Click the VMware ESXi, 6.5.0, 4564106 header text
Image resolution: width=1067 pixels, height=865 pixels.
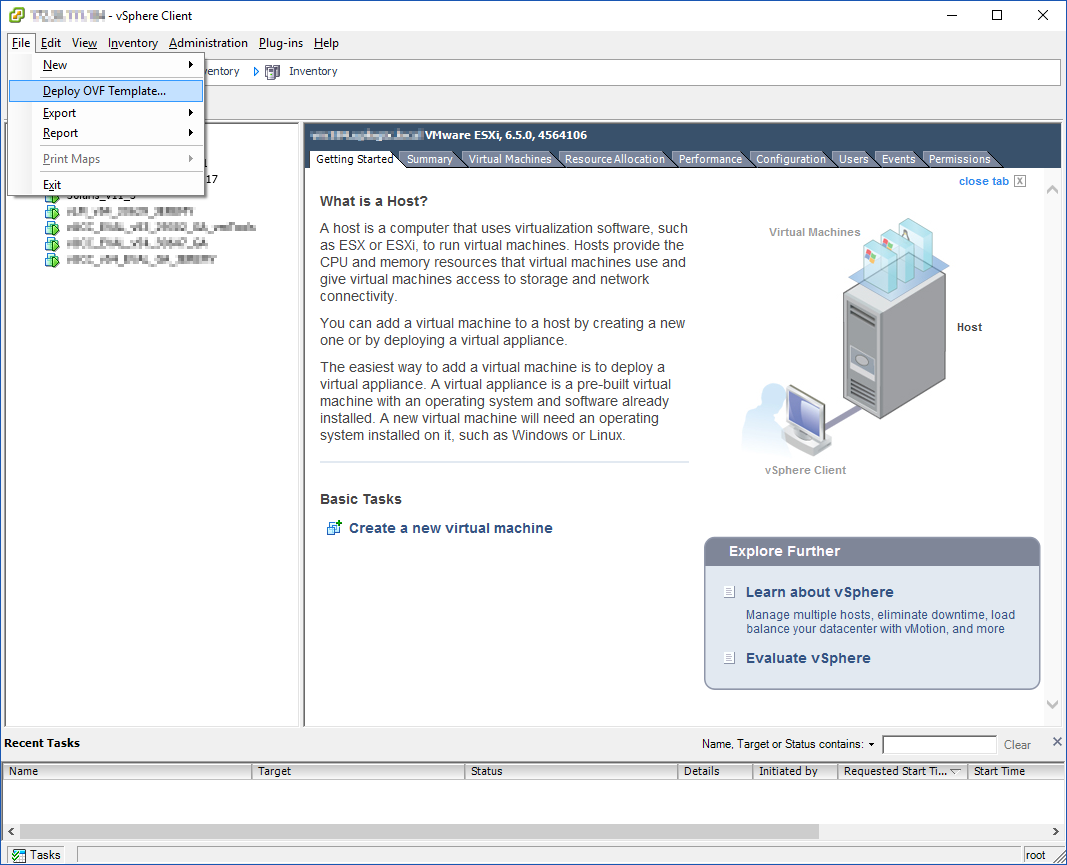click(506, 135)
